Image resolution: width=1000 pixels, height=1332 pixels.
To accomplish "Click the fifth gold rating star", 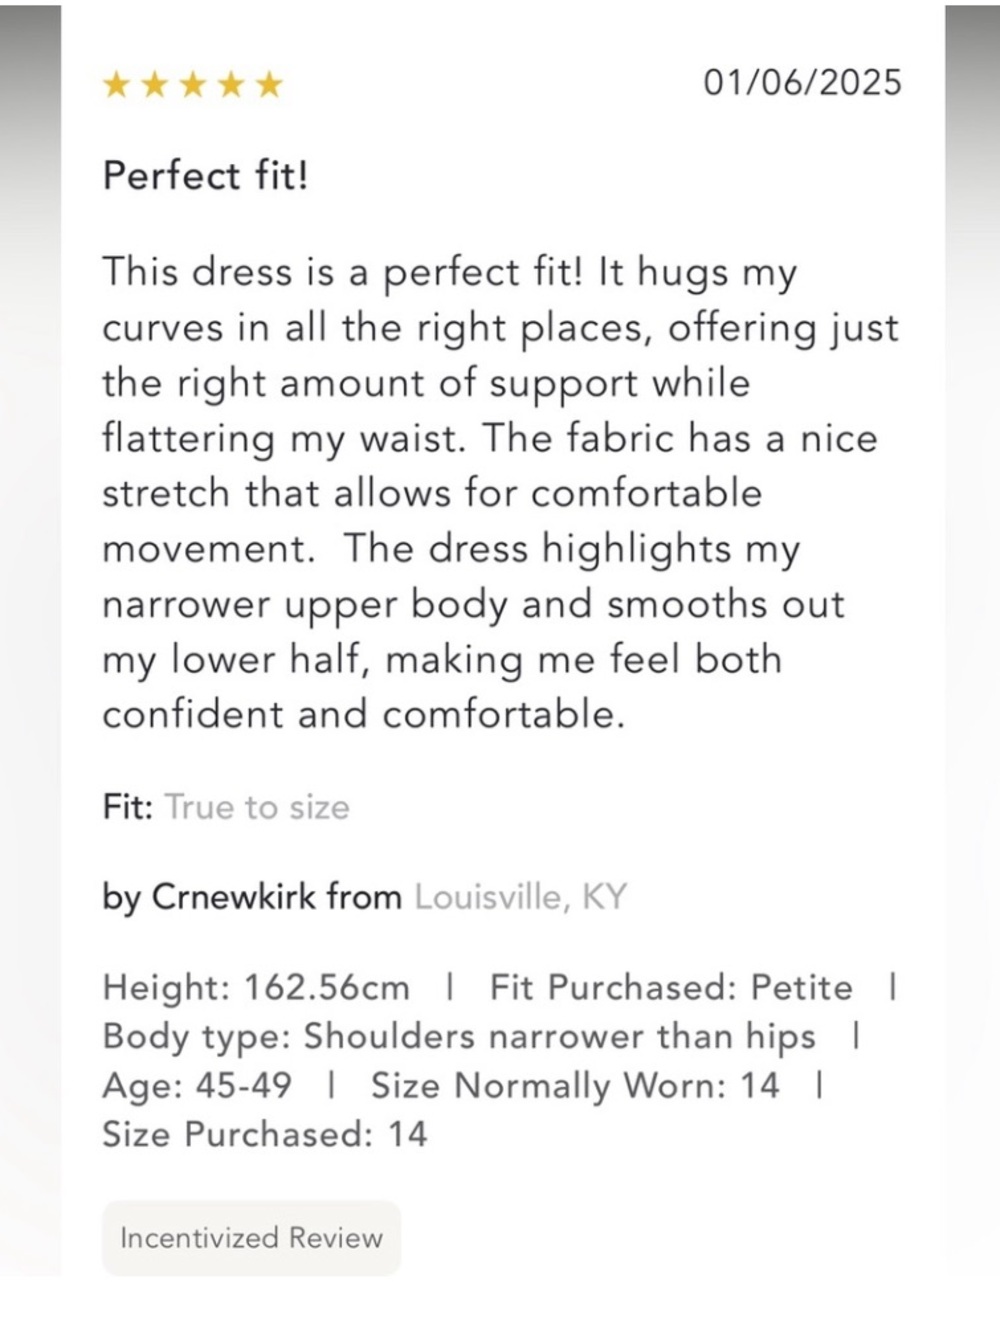I will click(269, 85).
